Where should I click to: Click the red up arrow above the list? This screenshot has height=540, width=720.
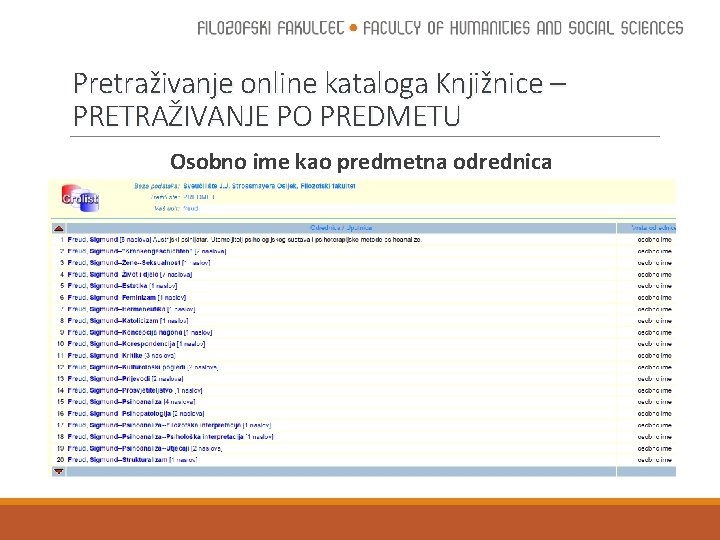pos(58,228)
